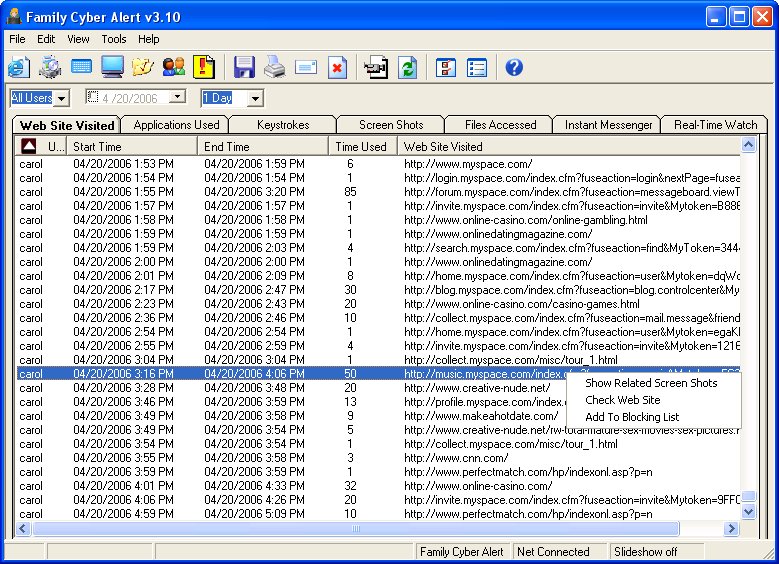Switch to the Keystrokes tab

tap(282, 125)
